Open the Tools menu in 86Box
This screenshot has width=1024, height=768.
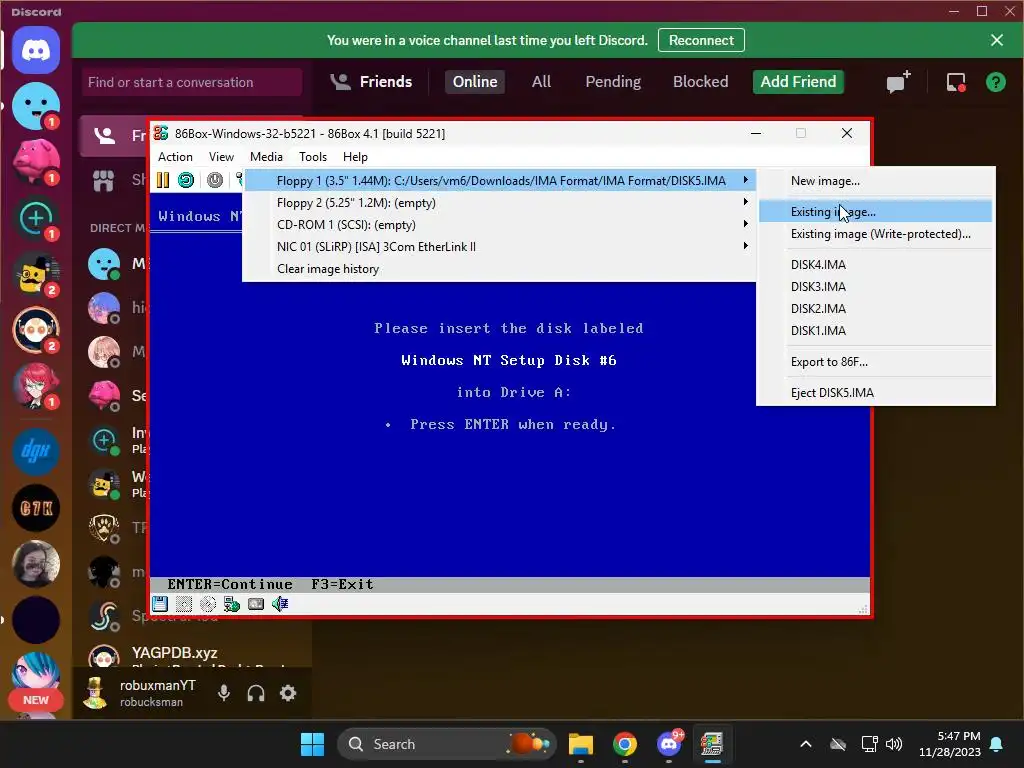313,157
